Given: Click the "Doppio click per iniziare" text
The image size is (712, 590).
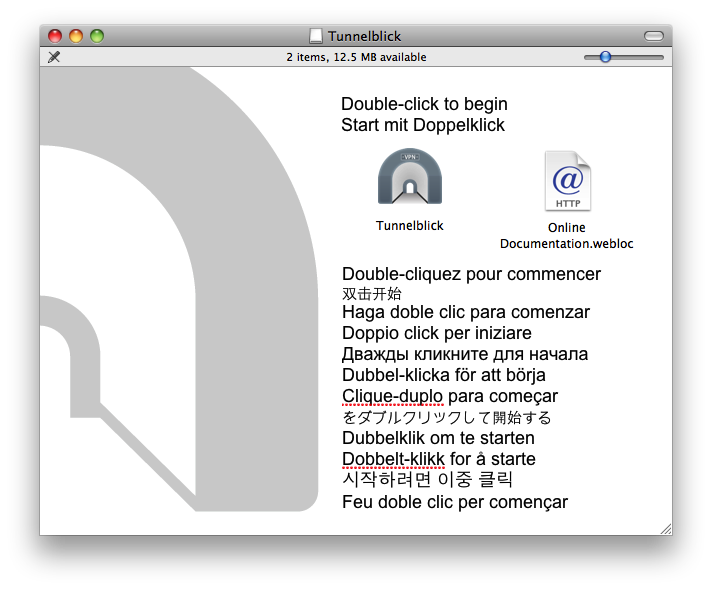Looking at the screenshot, I should click(437, 333).
